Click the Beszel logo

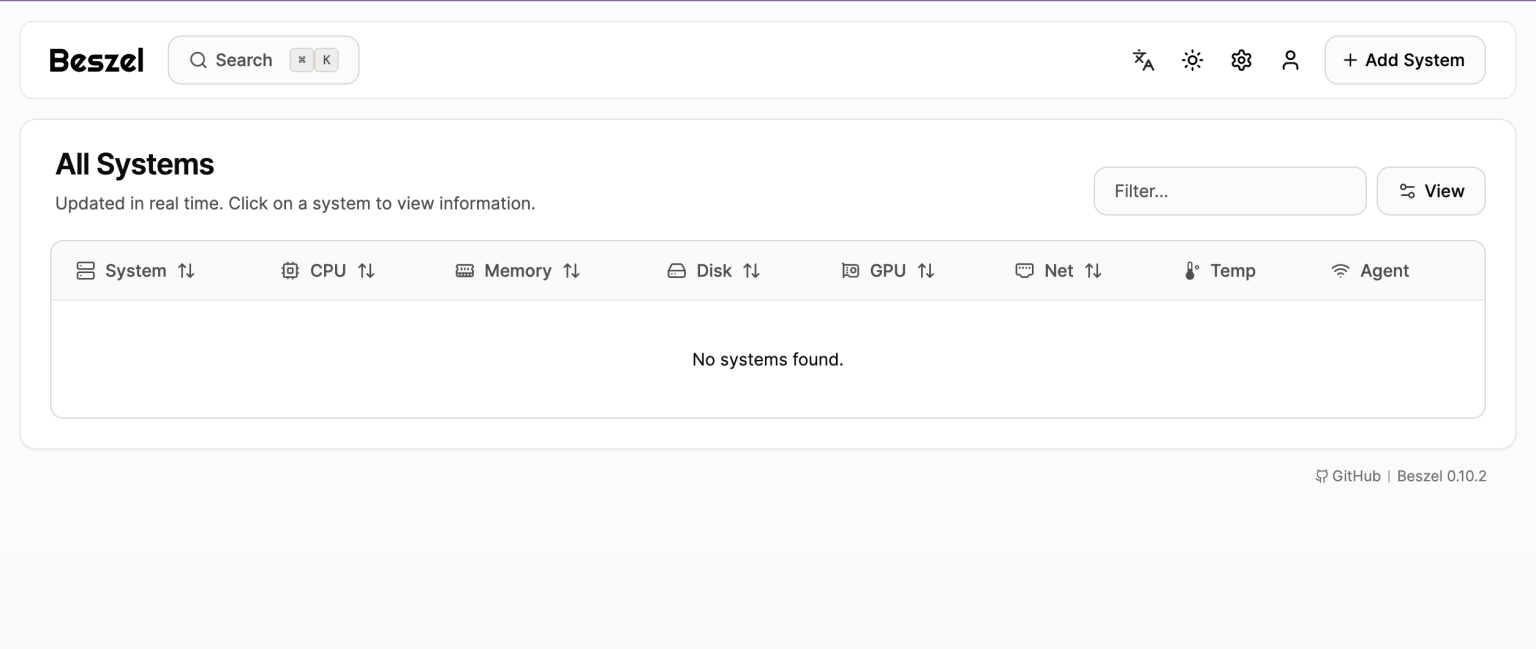(96, 60)
